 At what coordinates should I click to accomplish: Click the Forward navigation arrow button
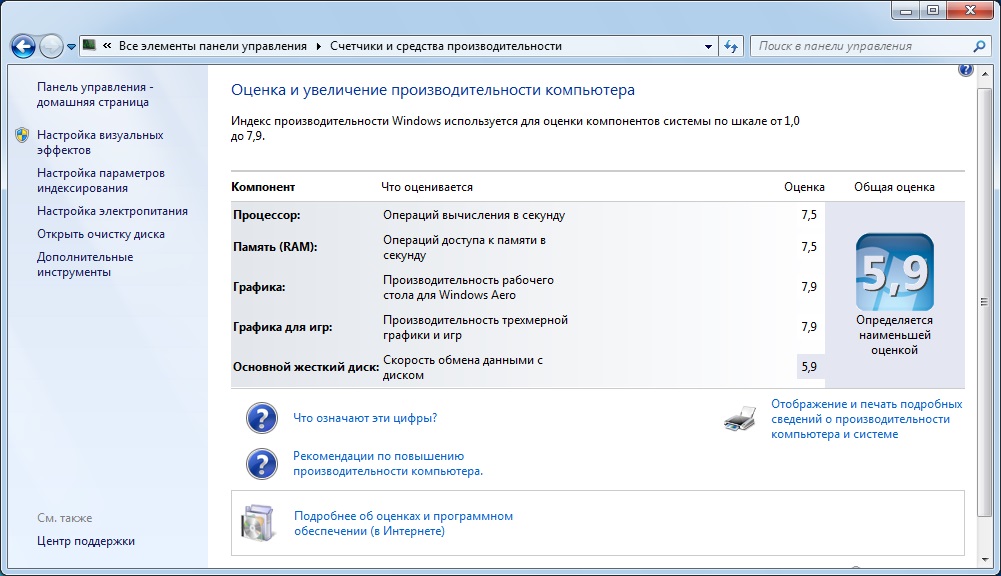point(51,46)
